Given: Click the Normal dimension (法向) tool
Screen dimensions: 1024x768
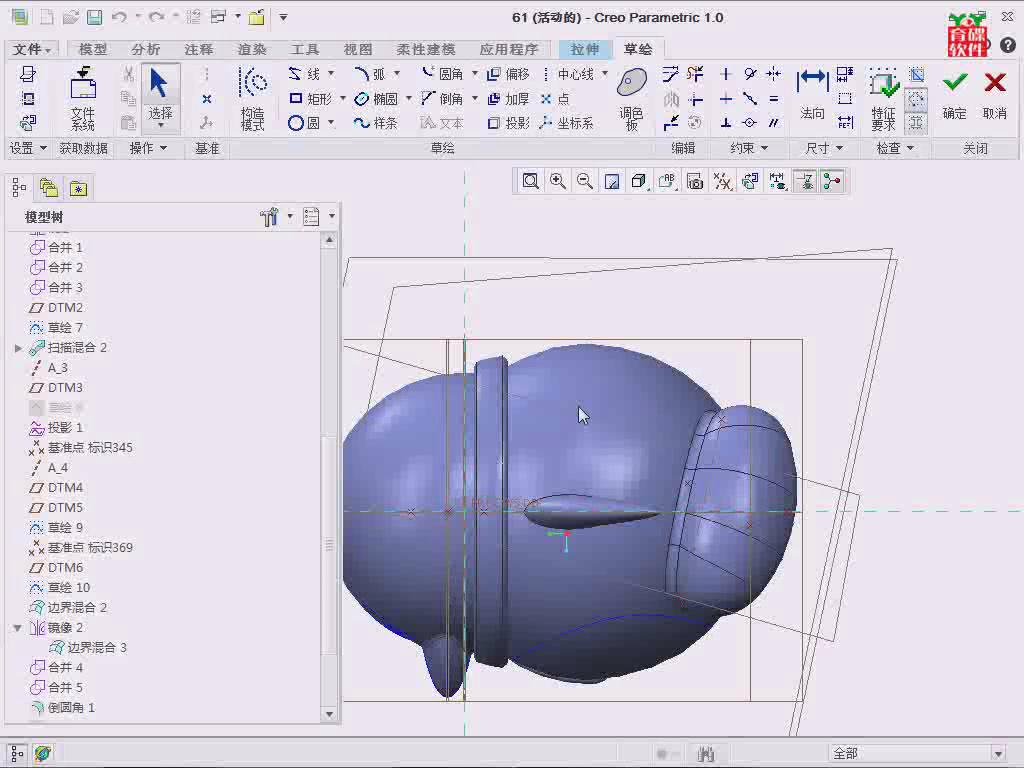Looking at the screenshot, I should (x=812, y=95).
